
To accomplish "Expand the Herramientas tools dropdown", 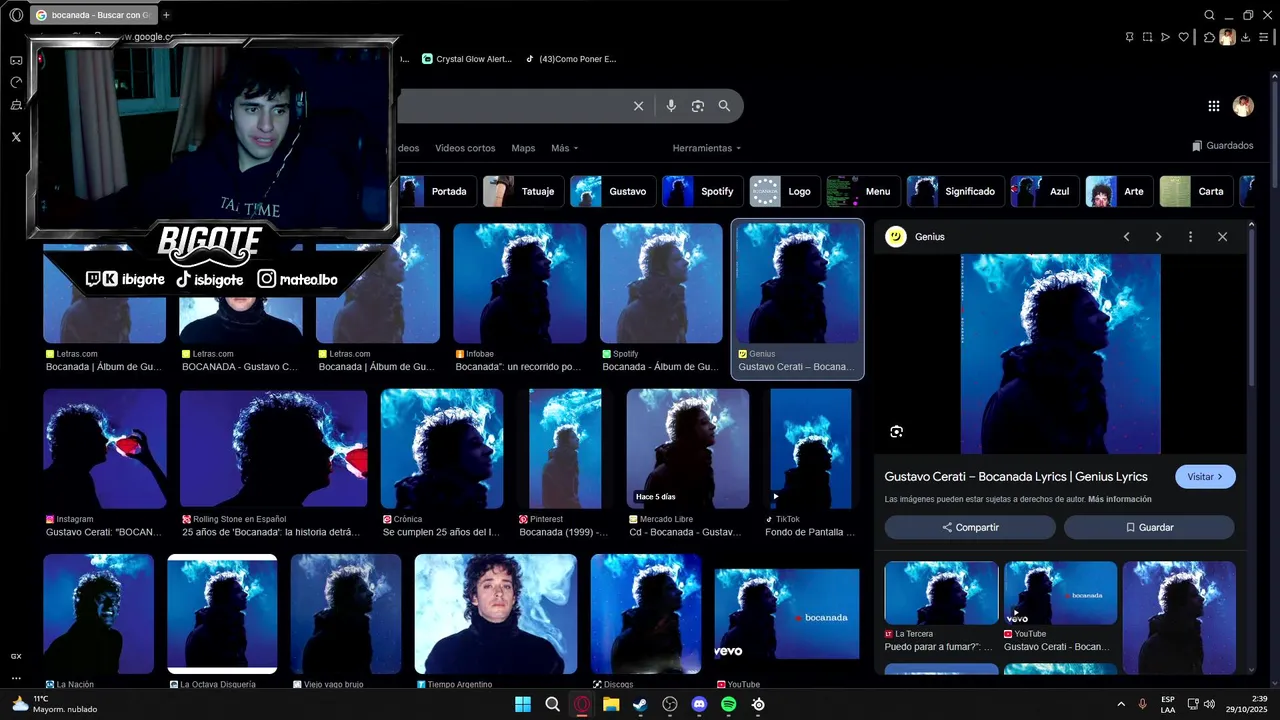I will 707,148.
